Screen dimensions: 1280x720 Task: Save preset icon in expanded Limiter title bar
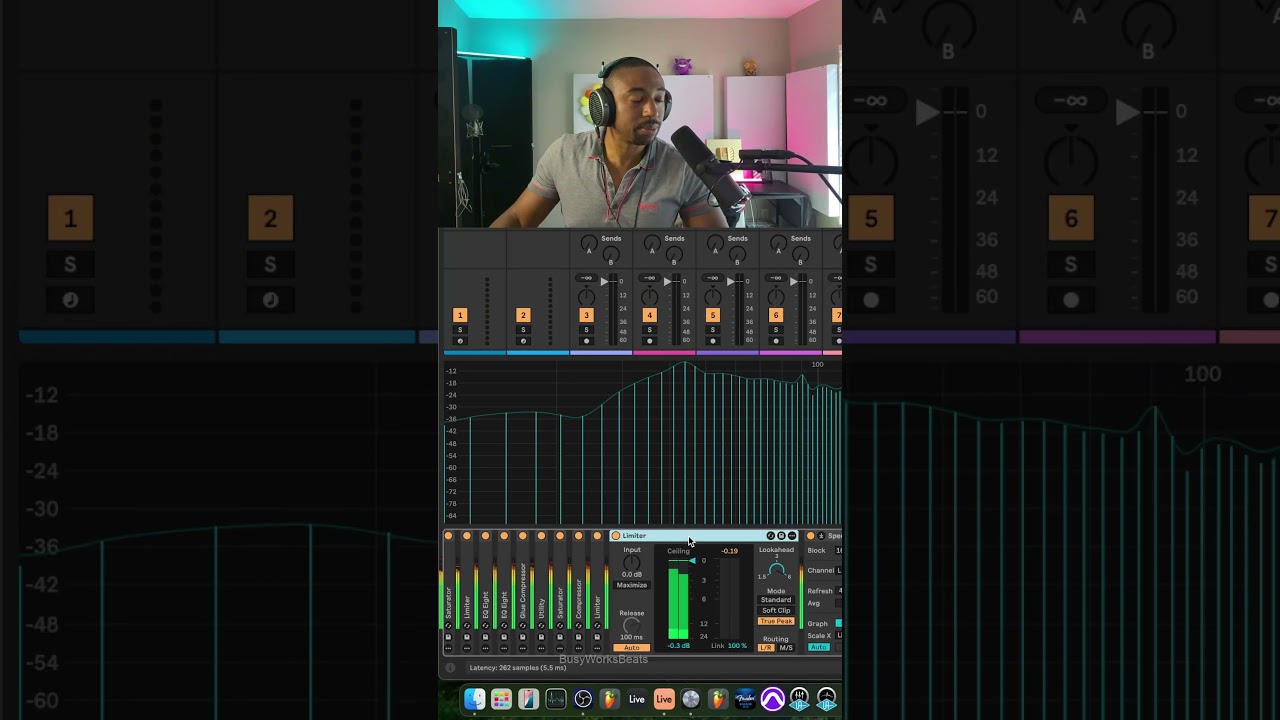782,536
